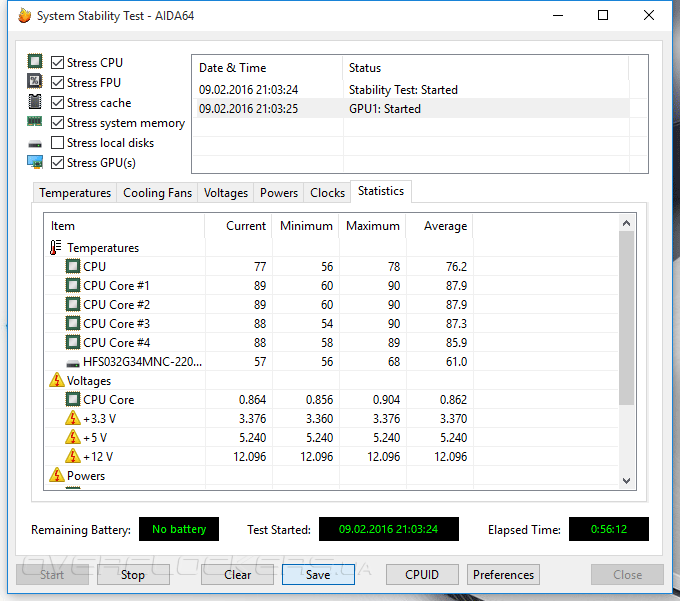Maximize the AIDA64 window
Screen dimensions: 680x601
pyautogui.click(x=603, y=16)
